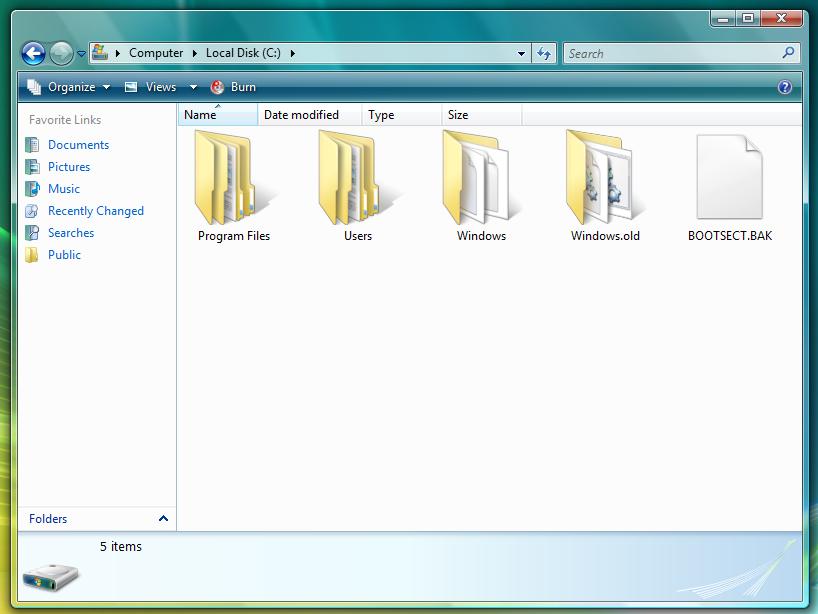Expand the arrow before Computer in breadcrumb

pos(118,53)
